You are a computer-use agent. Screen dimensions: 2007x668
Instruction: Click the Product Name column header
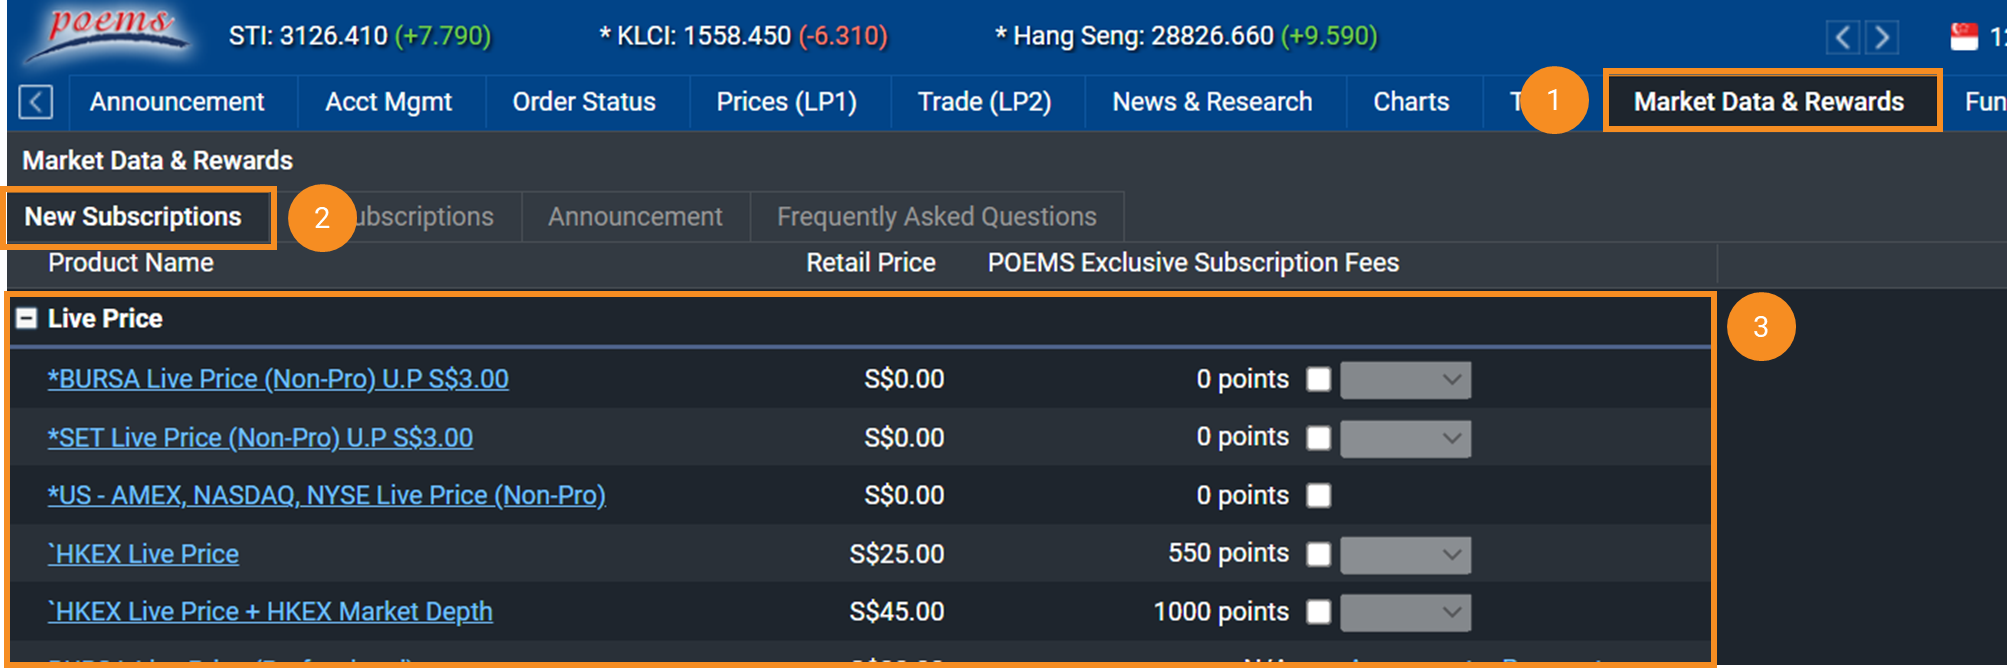pos(131,263)
